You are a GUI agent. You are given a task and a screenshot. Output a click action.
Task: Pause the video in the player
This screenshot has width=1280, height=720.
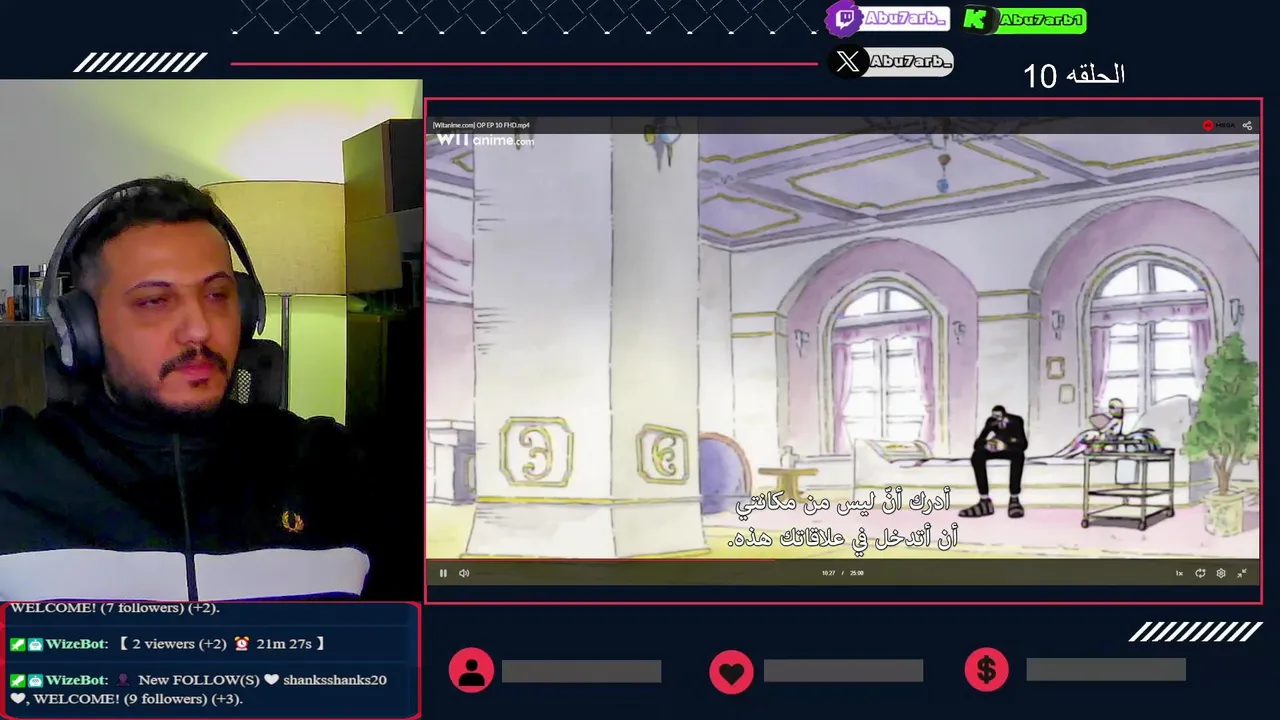coord(443,573)
